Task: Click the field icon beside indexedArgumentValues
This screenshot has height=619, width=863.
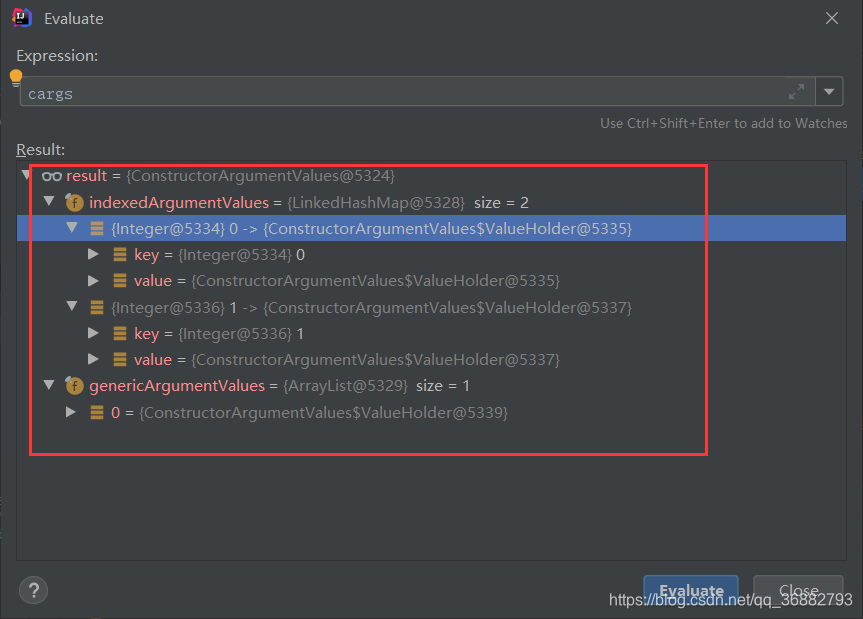Action: pos(74,202)
